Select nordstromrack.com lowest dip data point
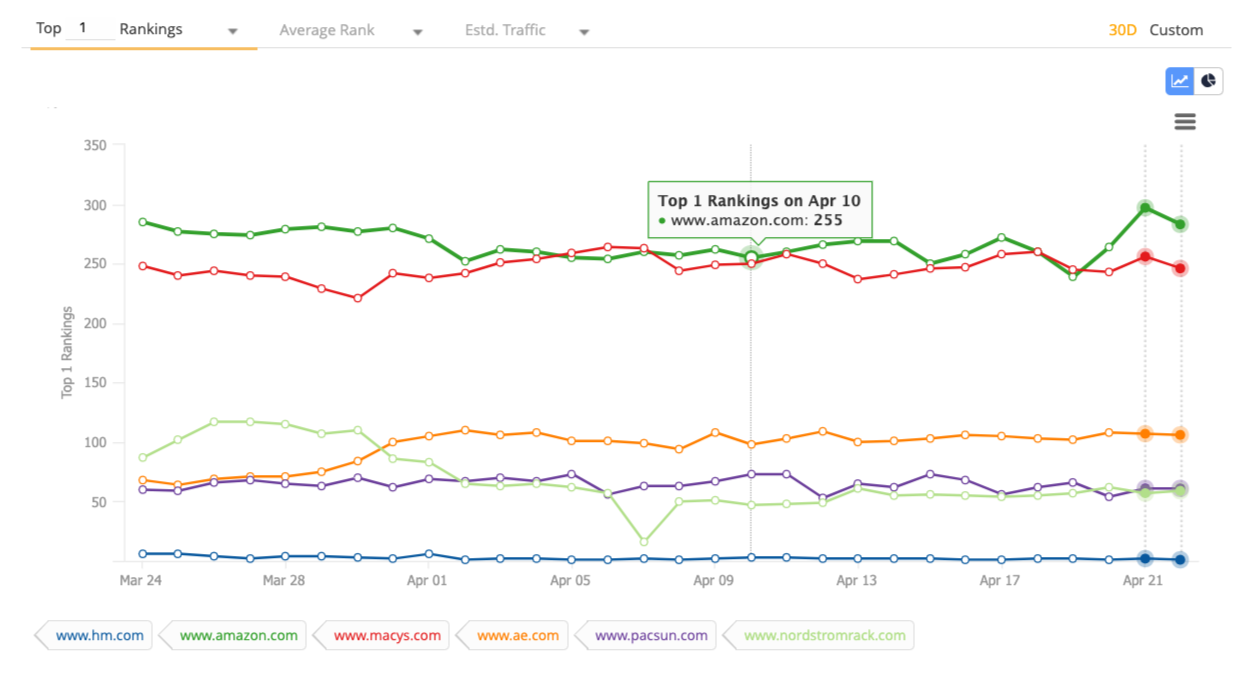The height and width of the screenshot is (688, 1242). click(644, 542)
